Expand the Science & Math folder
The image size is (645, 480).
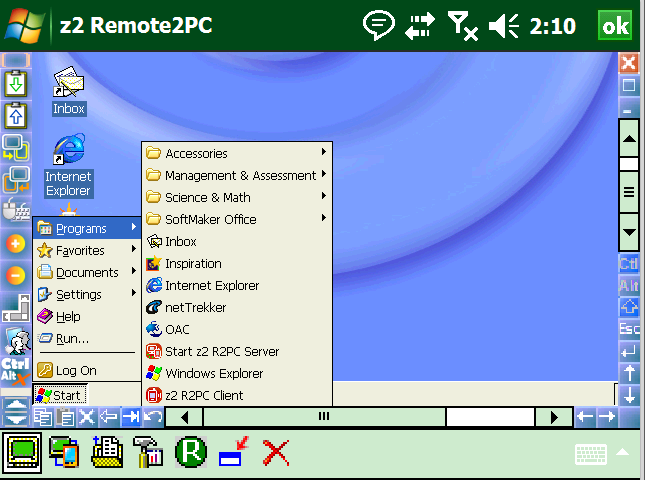click(x=237, y=197)
